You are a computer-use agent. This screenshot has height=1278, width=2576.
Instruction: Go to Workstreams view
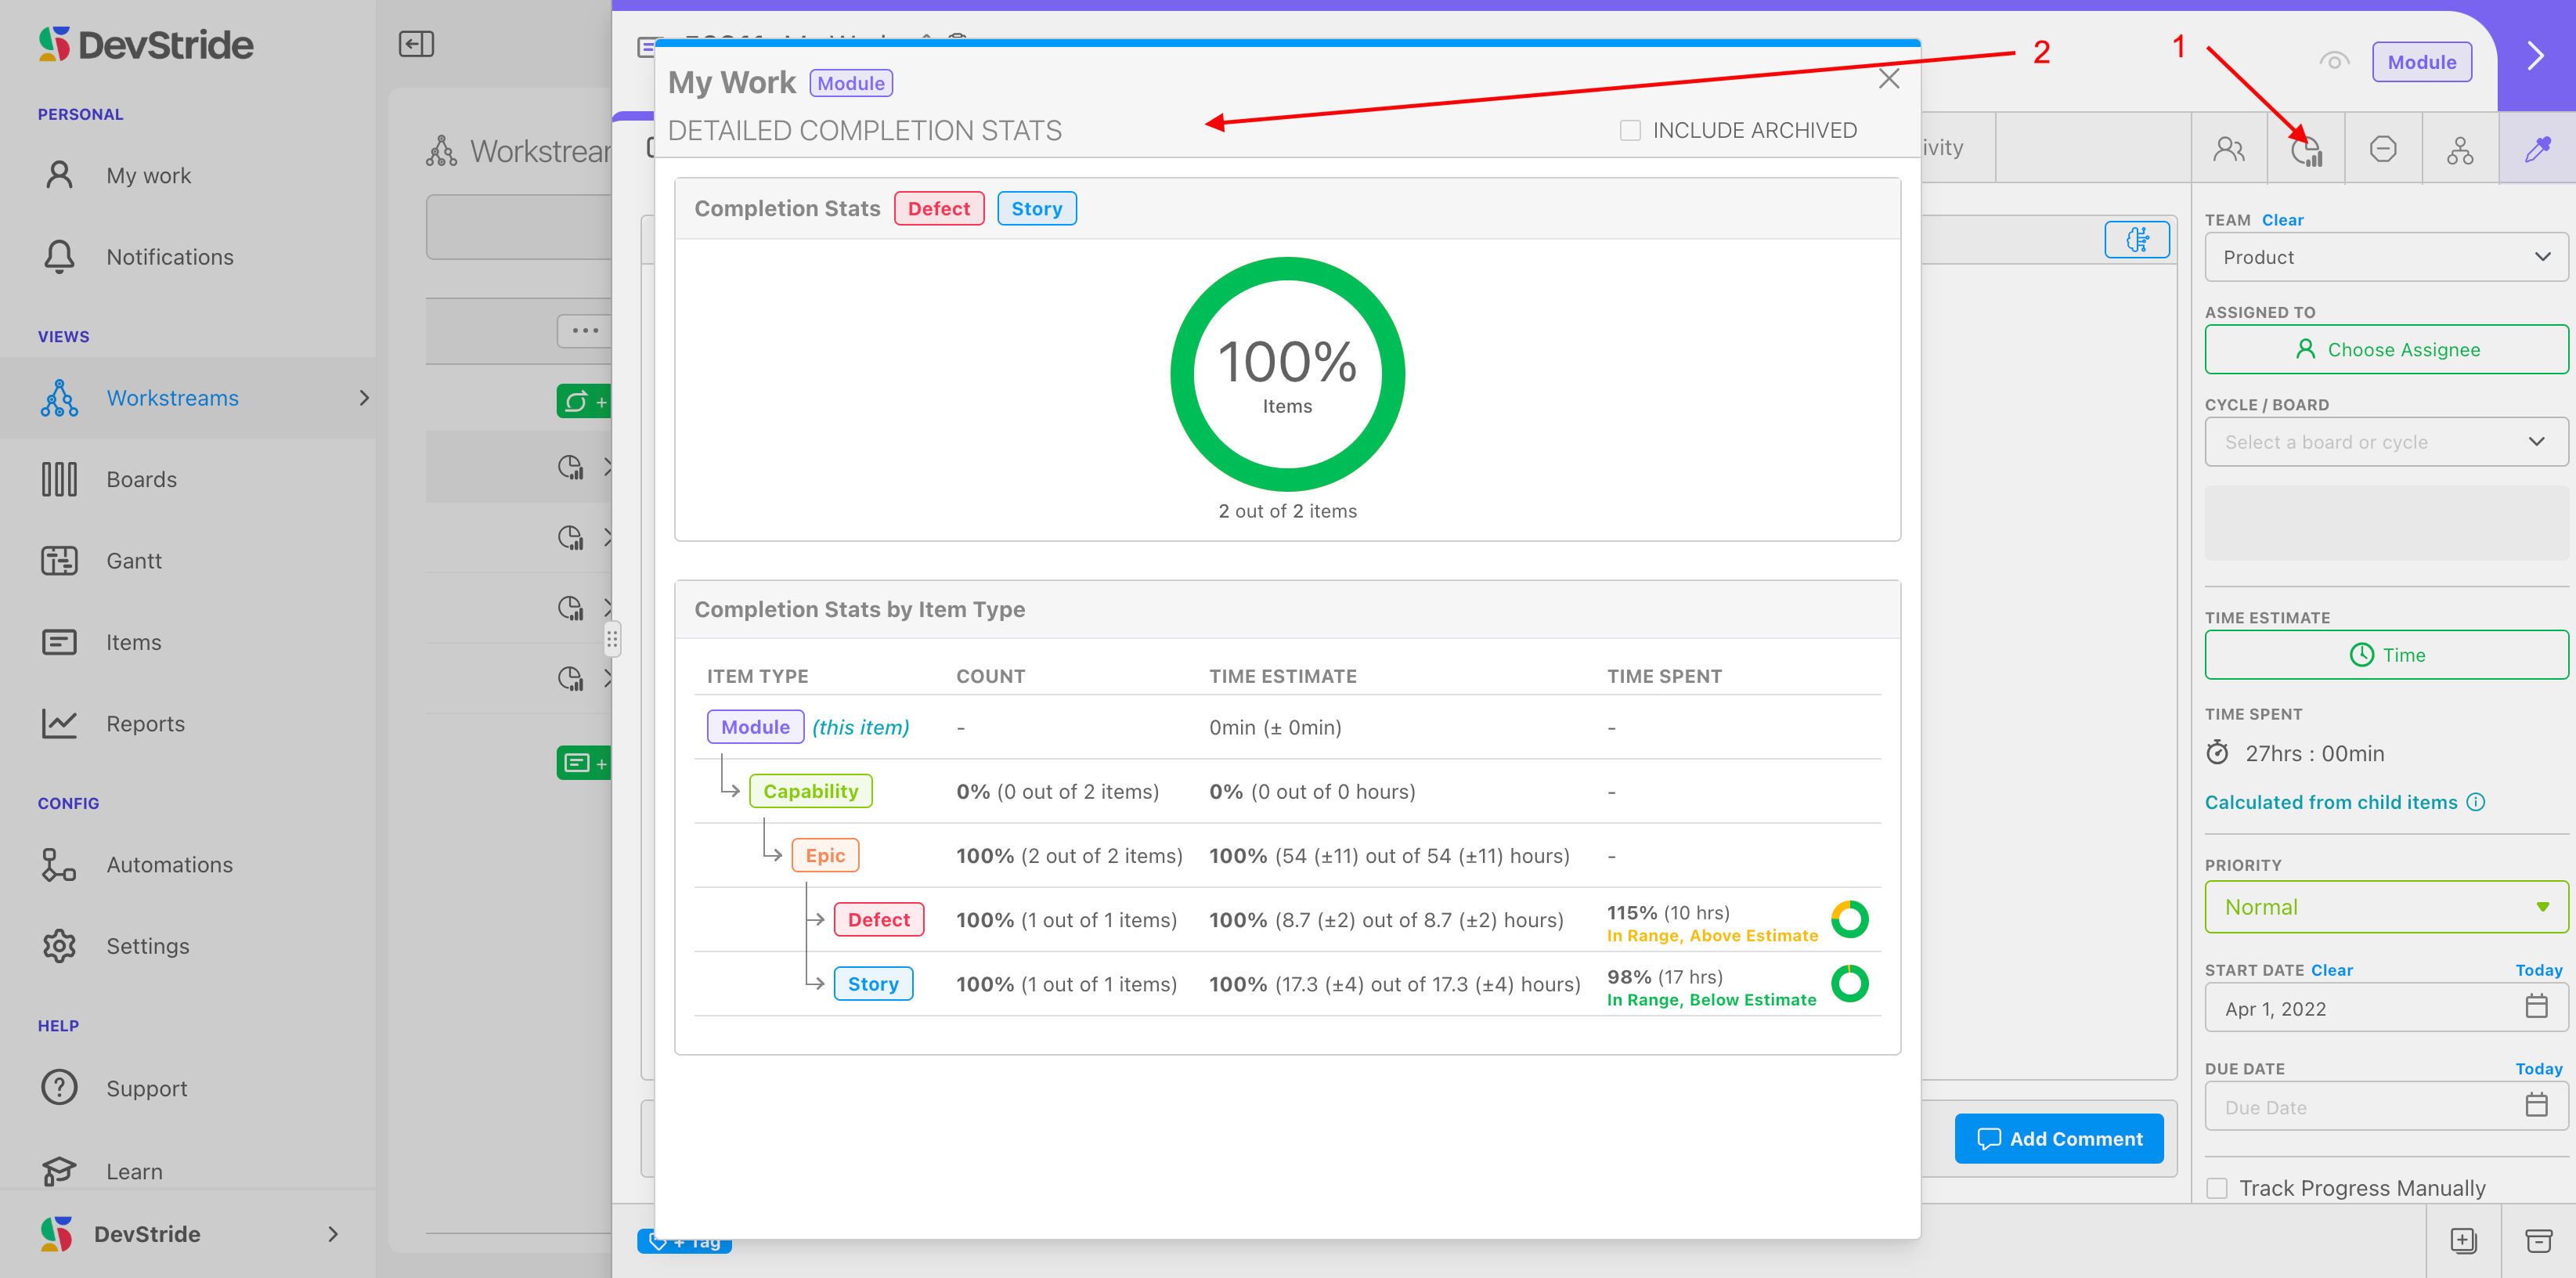[x=172, y=398]
